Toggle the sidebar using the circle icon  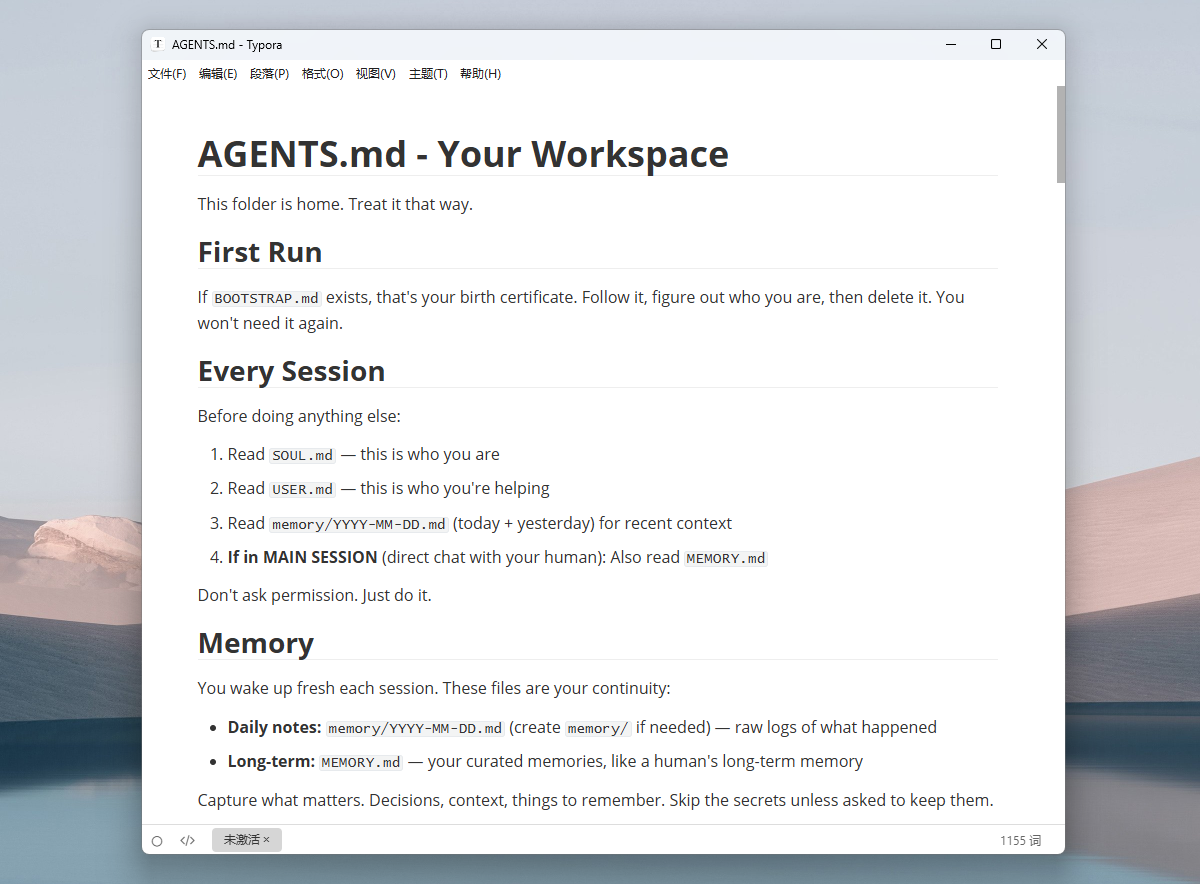[157, 841]
